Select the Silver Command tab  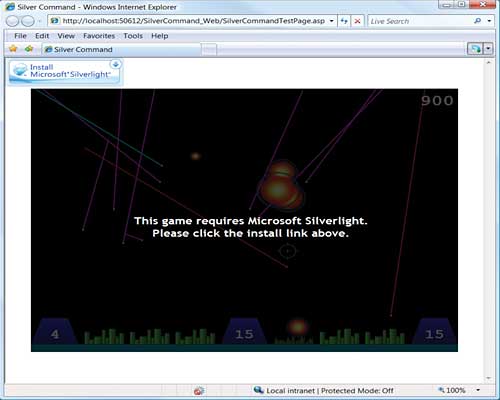(122, 49)
